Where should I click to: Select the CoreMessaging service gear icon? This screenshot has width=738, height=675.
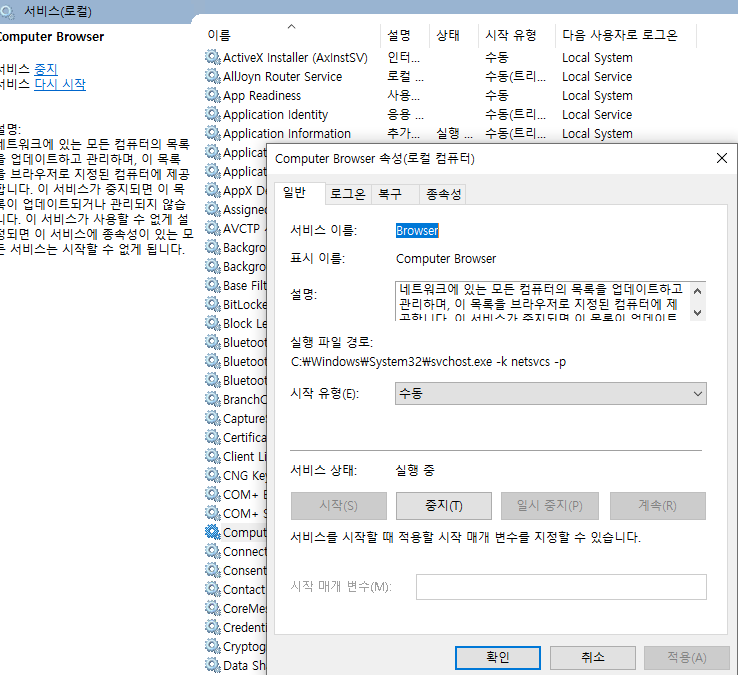tap(213, 608)
